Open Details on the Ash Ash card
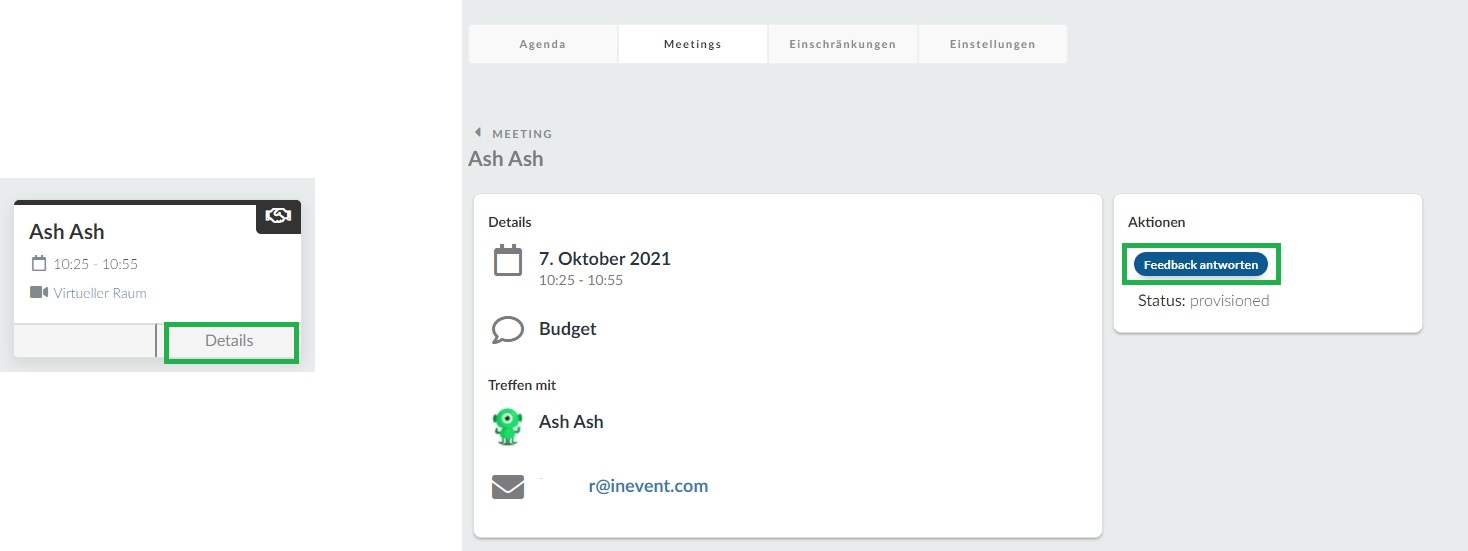This screenshot has width=1468, height=551. (229, 341)
